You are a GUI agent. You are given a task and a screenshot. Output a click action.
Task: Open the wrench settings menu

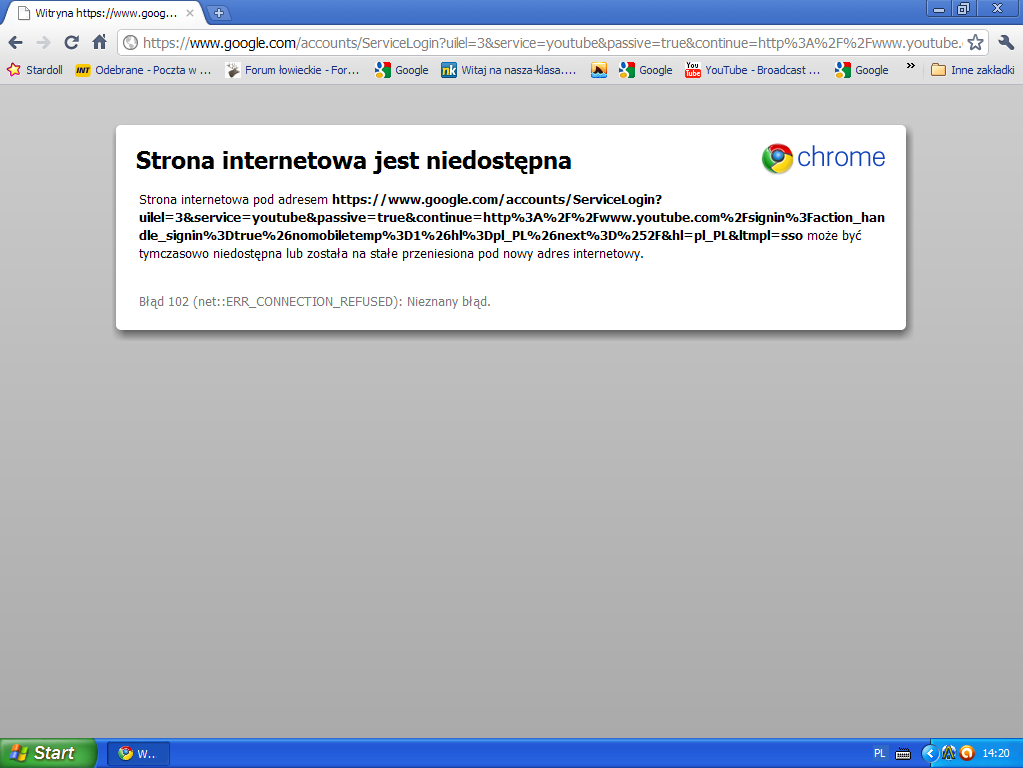point(1006,43)
